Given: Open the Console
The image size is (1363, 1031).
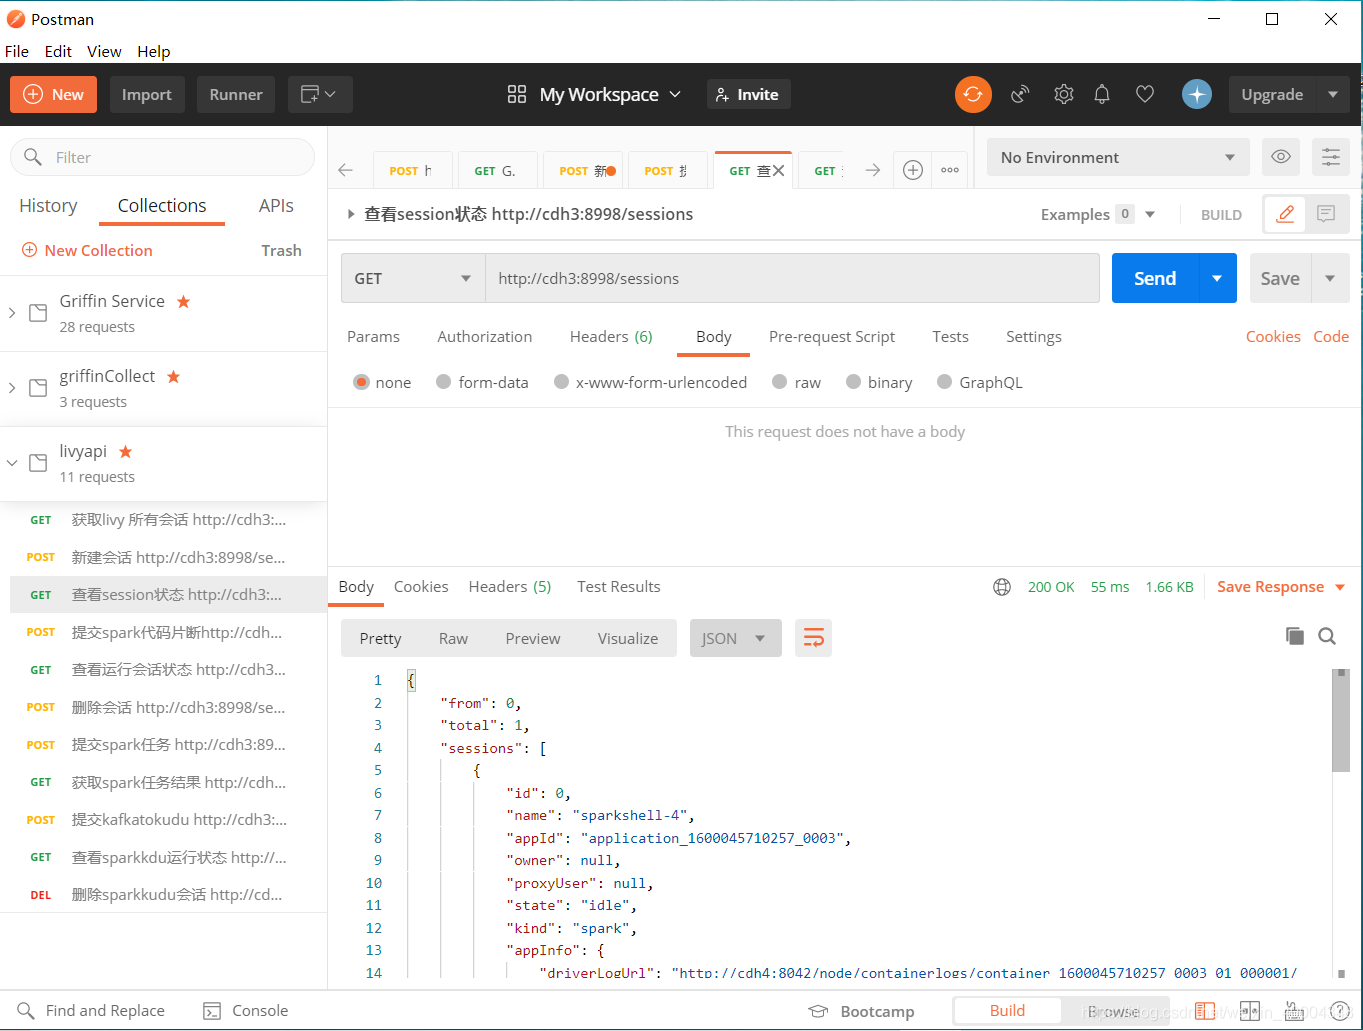Looking at the screenshot, I should pos(246,1010).
